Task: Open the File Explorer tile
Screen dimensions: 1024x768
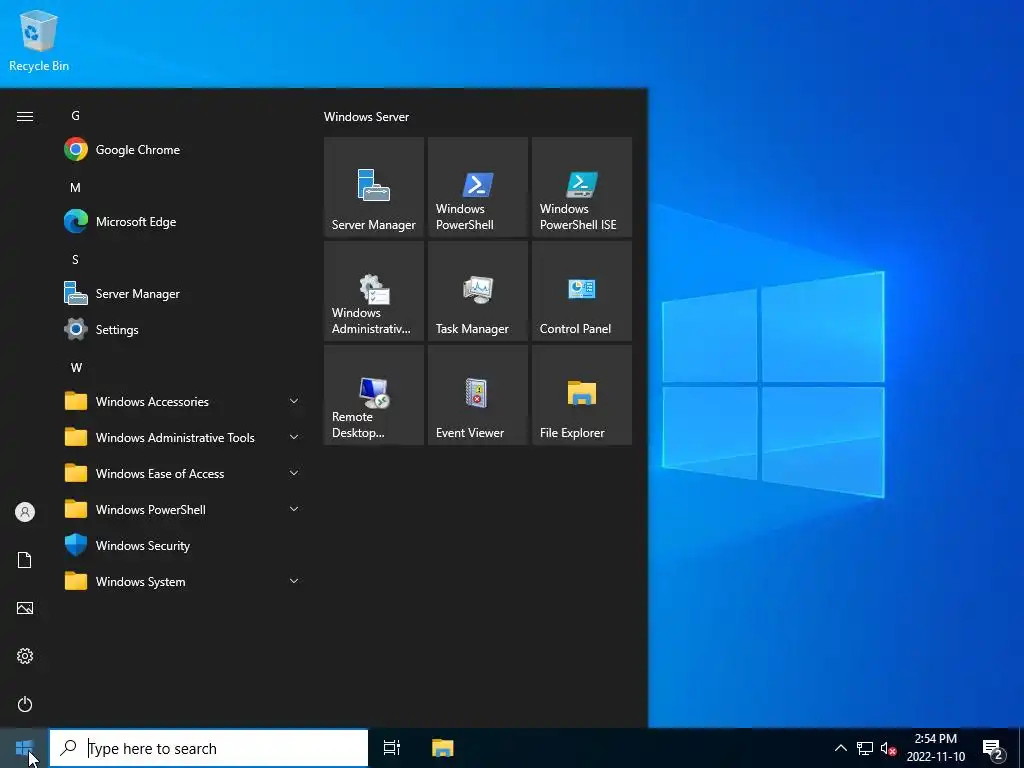Action: [581, 394]
